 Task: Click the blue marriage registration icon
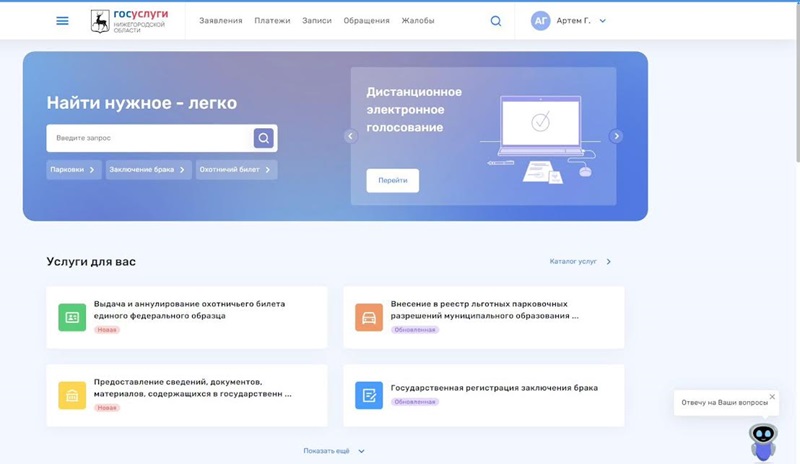[369, 395]
